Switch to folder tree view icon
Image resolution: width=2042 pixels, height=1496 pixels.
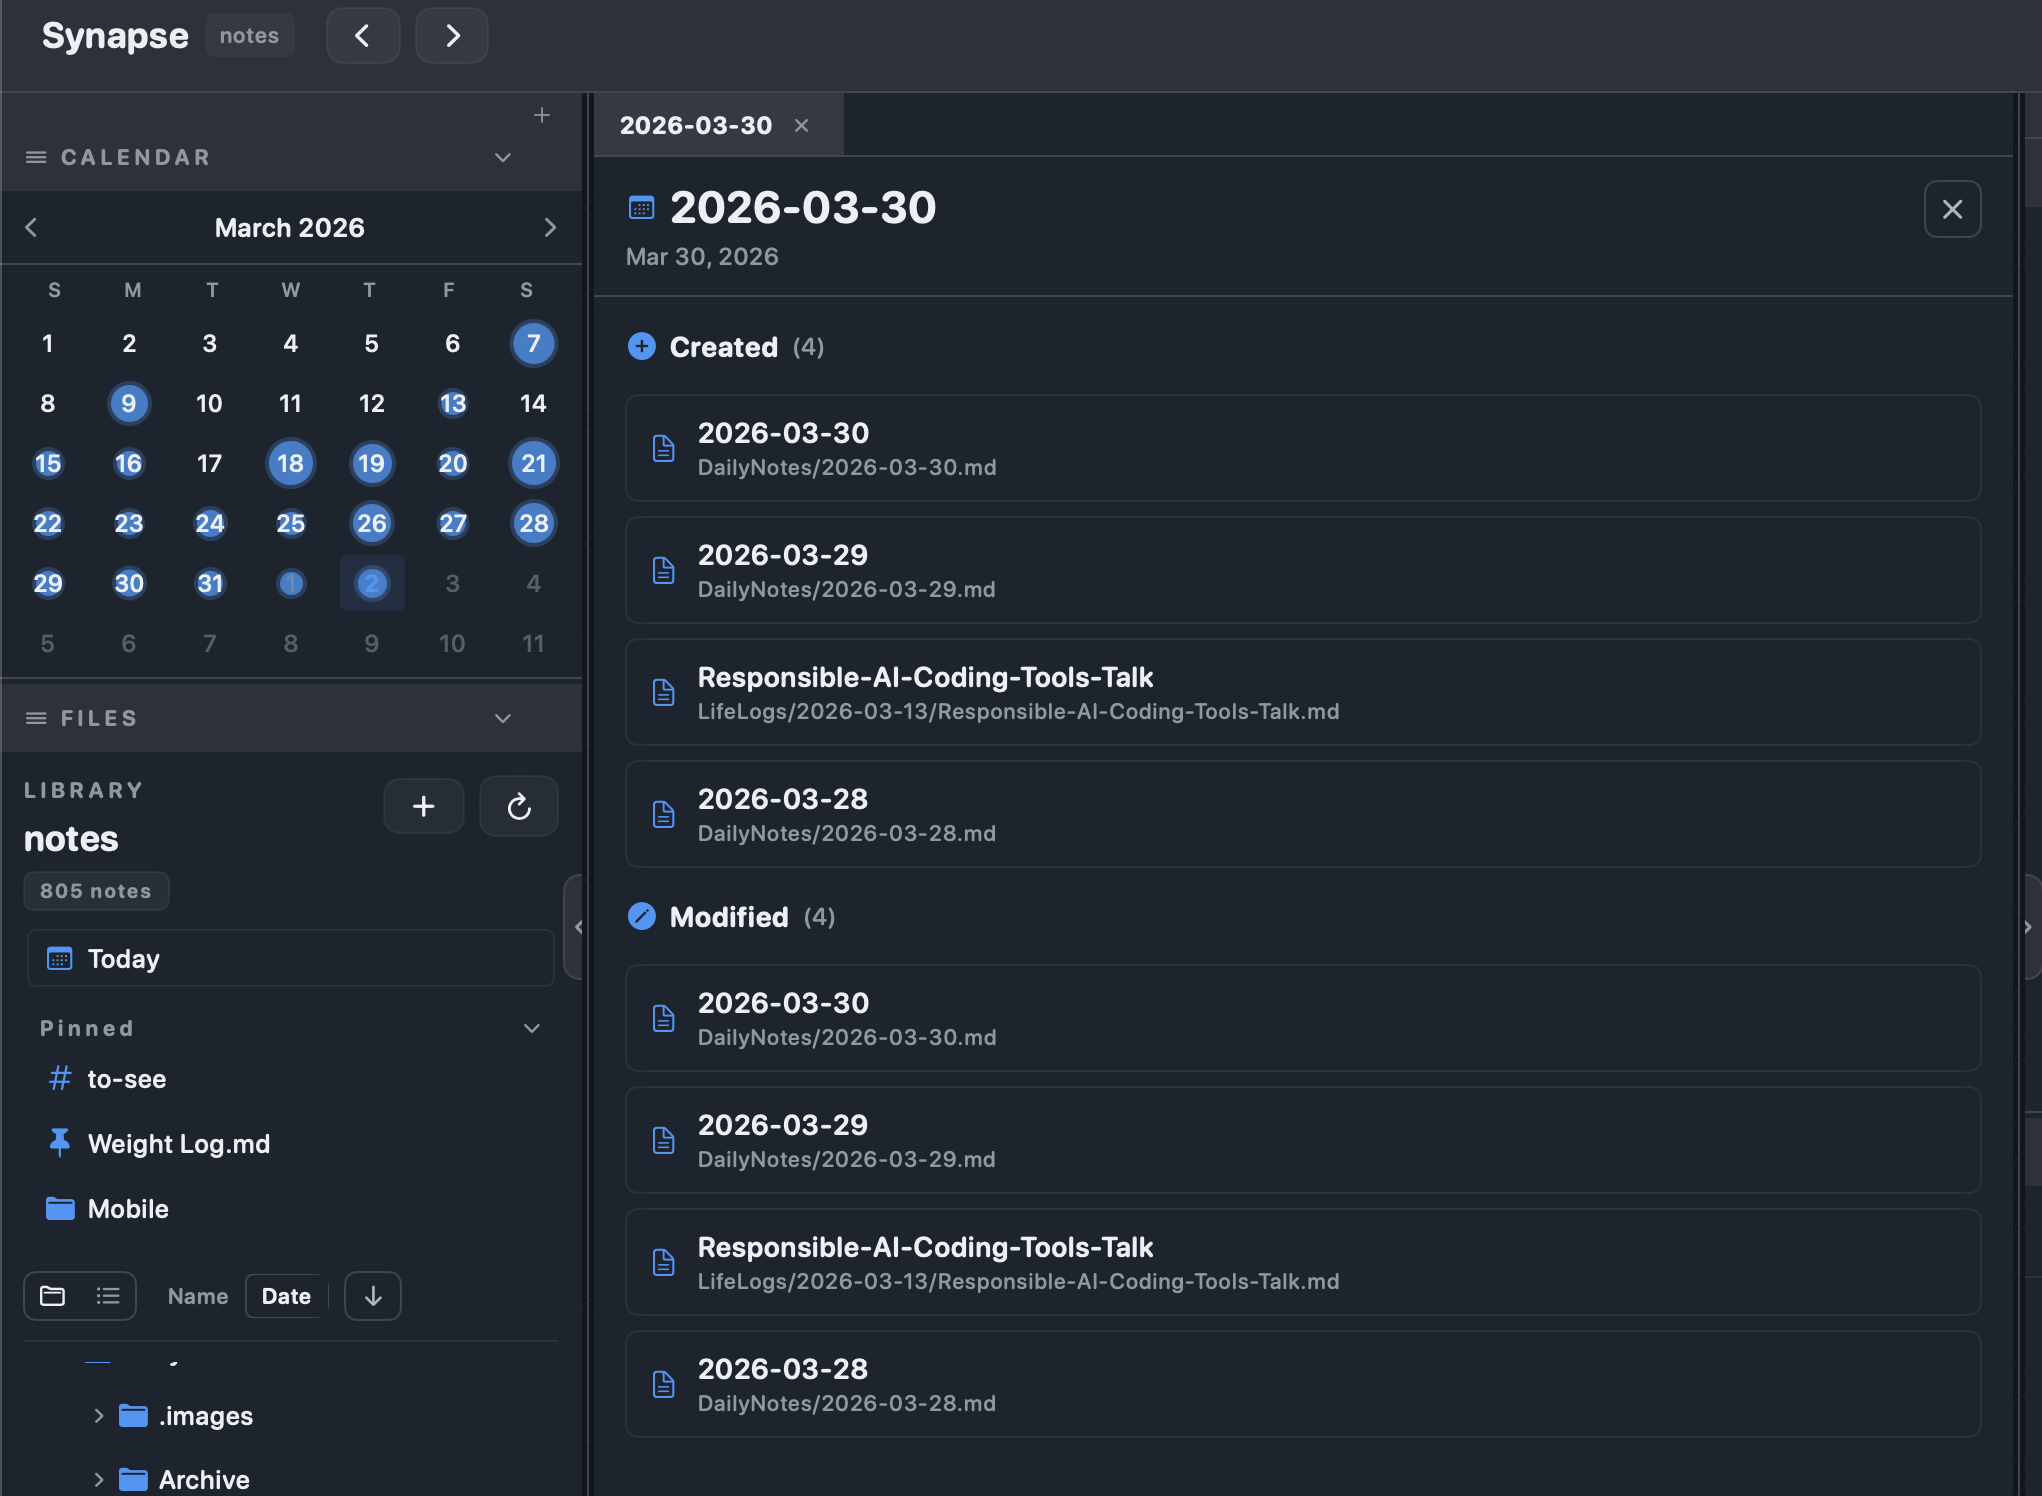pos(53,1296)
